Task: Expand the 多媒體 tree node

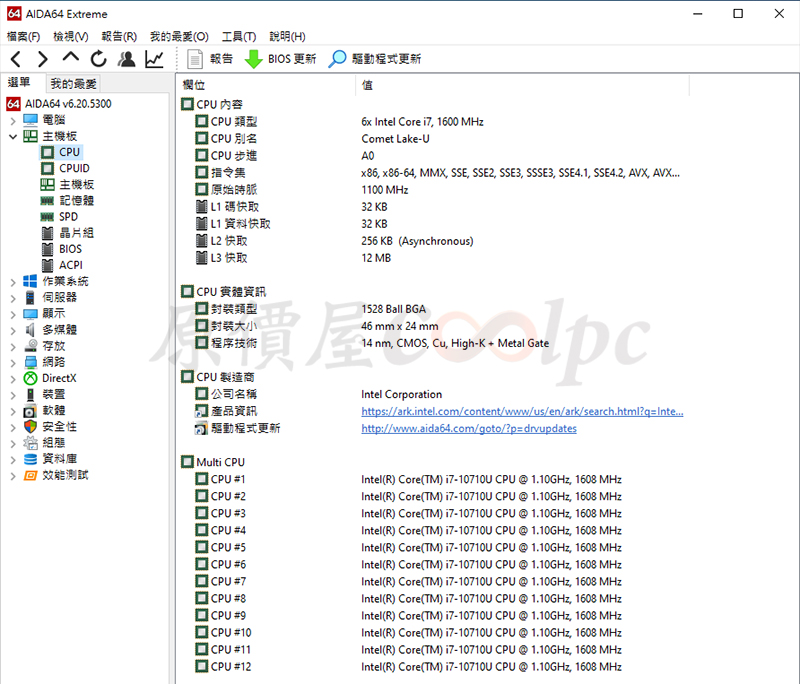Action: [13, 331]
